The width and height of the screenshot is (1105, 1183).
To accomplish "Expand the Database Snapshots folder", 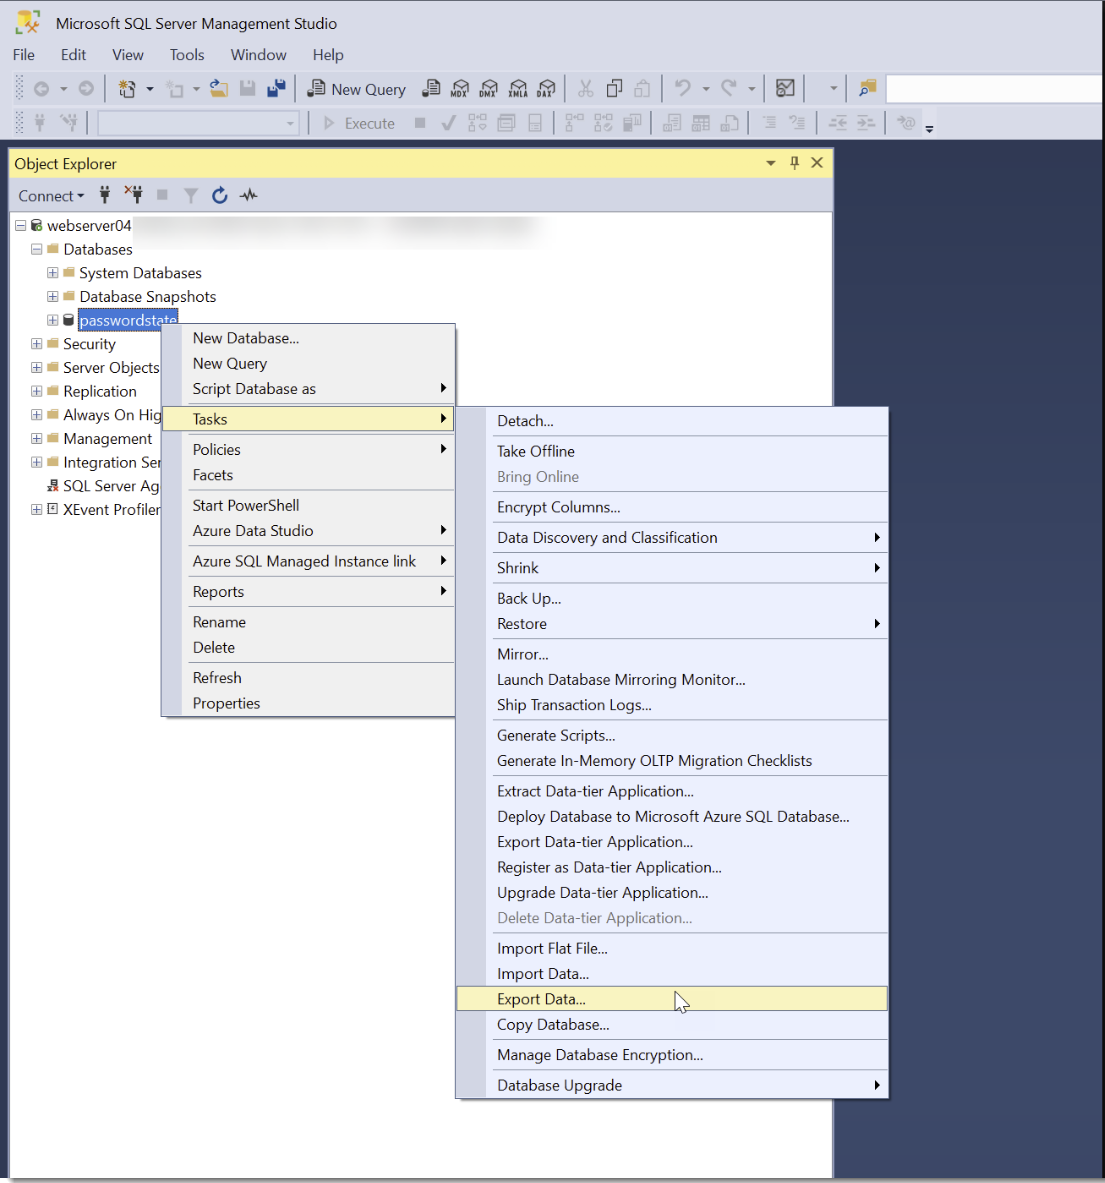I will (52, 297).
